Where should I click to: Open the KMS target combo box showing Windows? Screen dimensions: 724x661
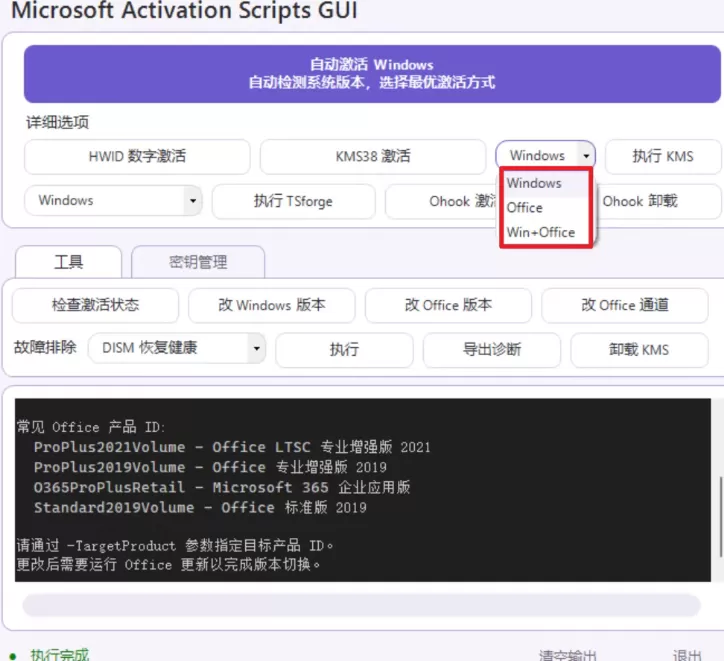click(x=545, y=156)
